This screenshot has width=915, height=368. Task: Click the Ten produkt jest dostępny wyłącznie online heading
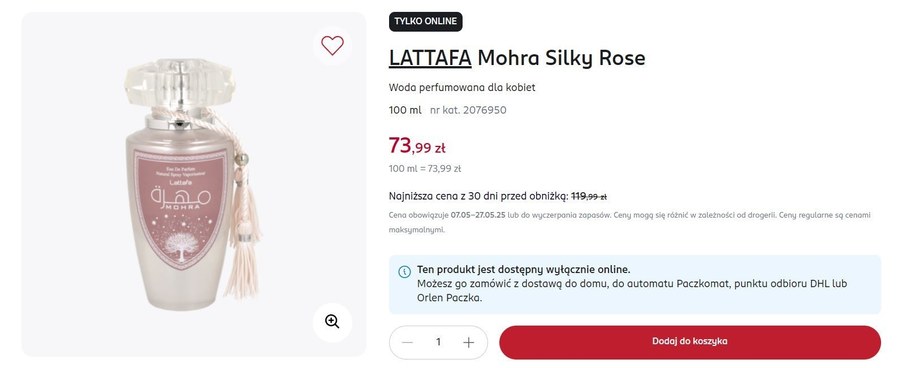pos(523,269)
